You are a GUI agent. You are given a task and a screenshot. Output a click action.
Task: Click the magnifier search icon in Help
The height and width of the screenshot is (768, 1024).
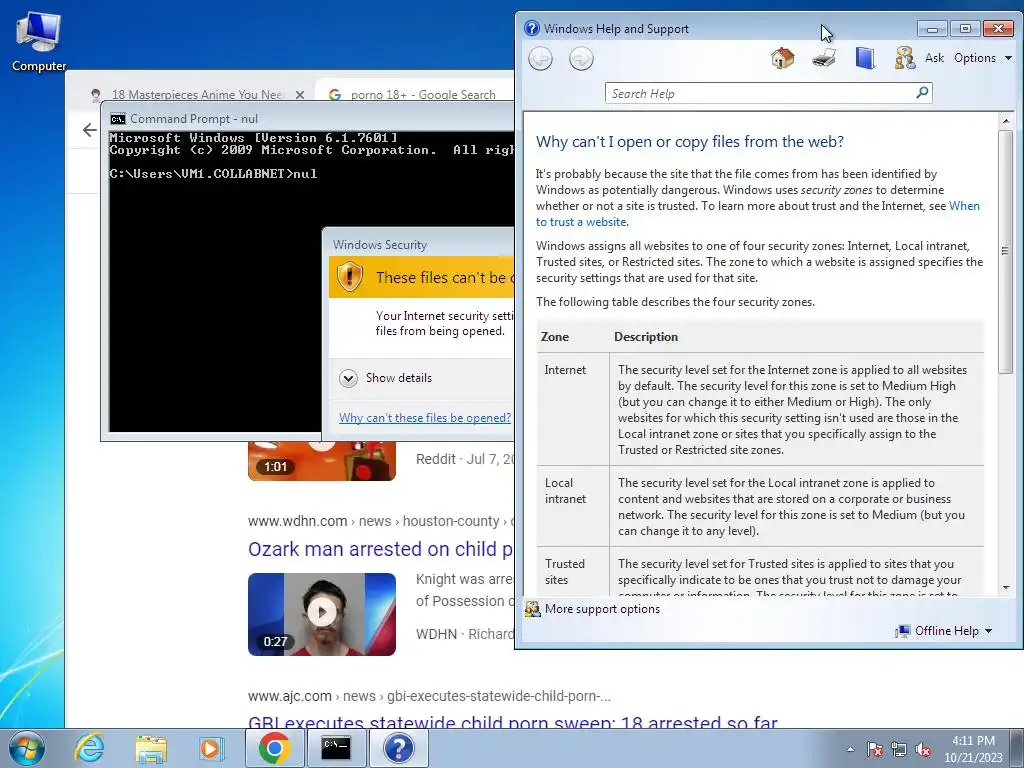[922, 93]
